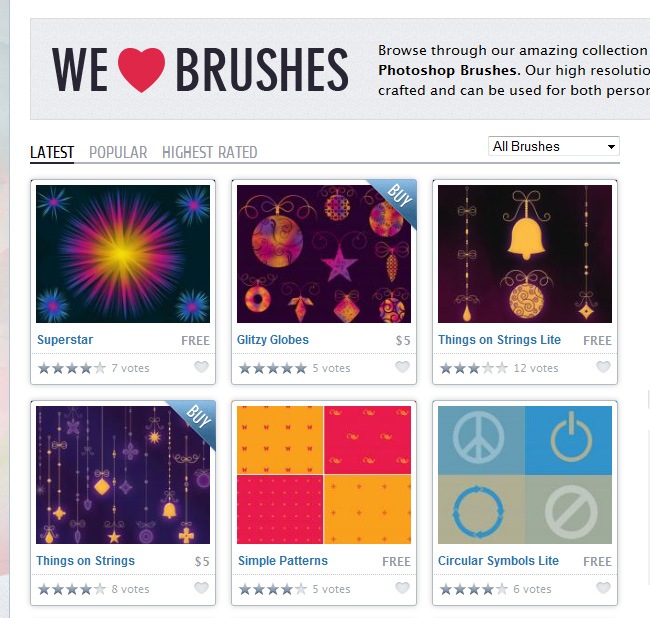The image size is (650, 618).
Task: Click the heart icon on Glitzy Globes
Action: [402, 367]
